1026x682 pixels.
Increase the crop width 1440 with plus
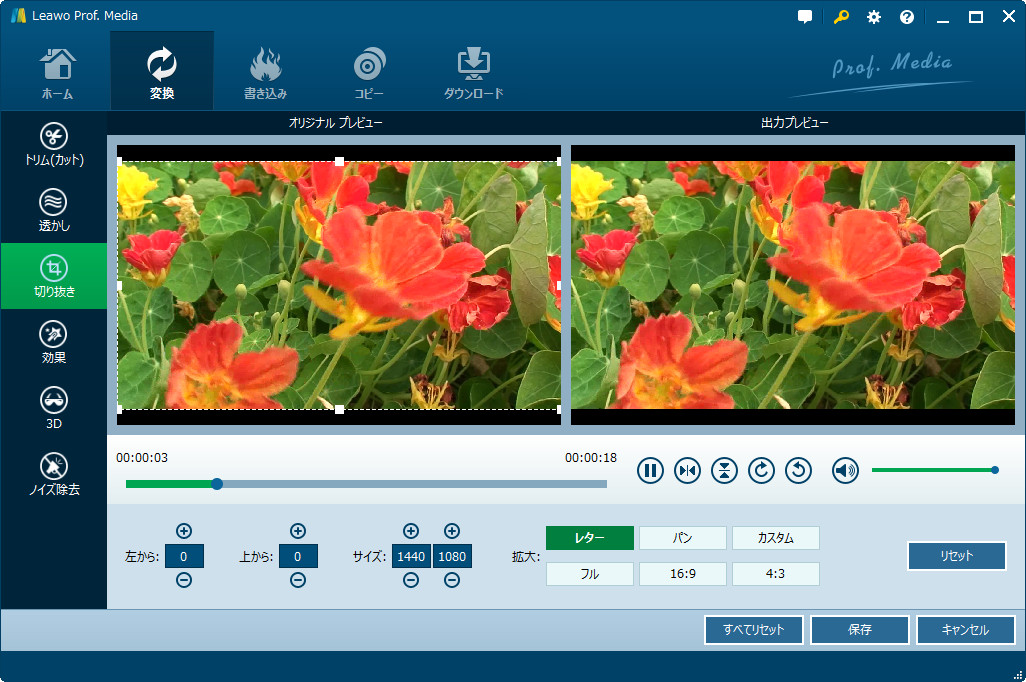pos(411,531)
